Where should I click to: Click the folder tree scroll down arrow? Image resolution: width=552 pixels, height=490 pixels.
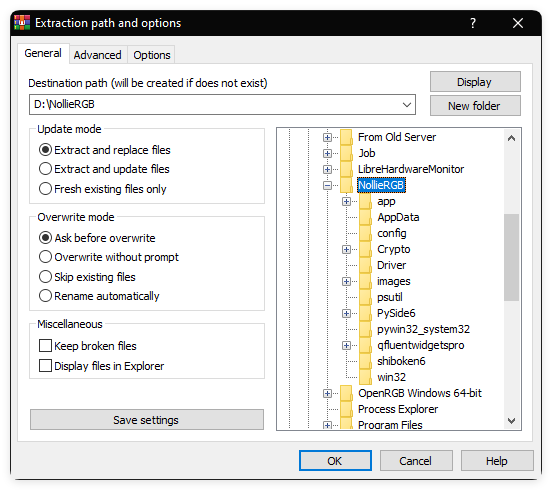click(511, 420)
